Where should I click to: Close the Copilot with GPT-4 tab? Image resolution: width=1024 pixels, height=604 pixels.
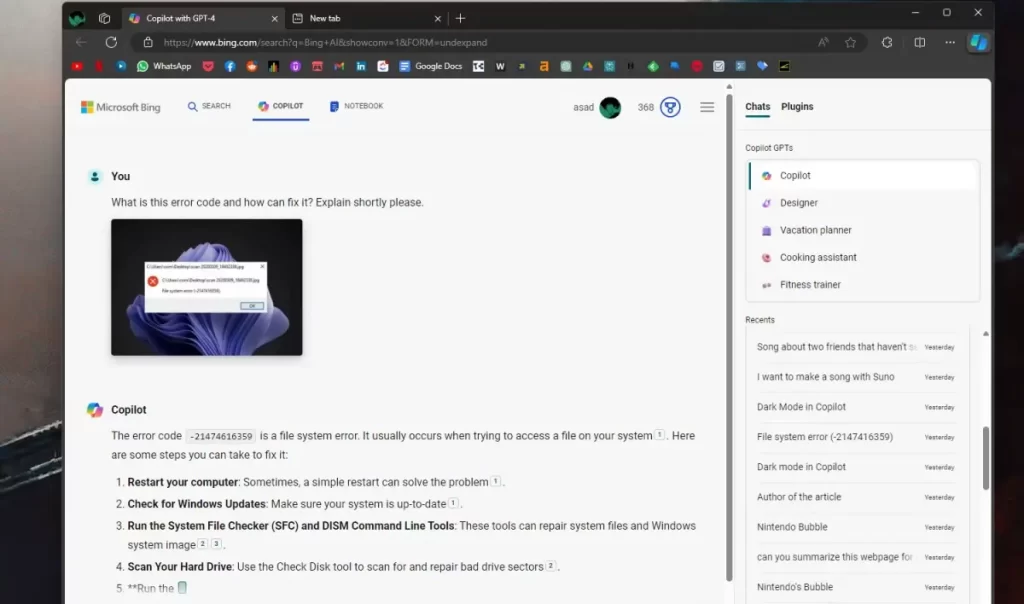point(274,19)
